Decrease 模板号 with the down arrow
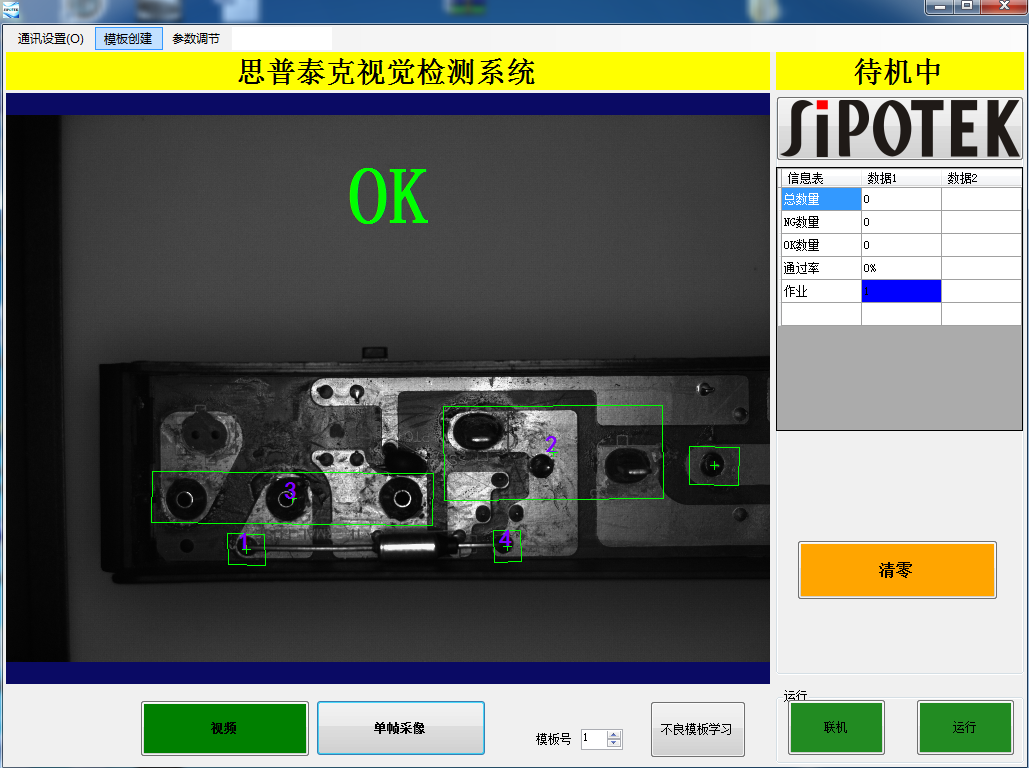This screenshot has height=768, width=1029. click(614, 743)
